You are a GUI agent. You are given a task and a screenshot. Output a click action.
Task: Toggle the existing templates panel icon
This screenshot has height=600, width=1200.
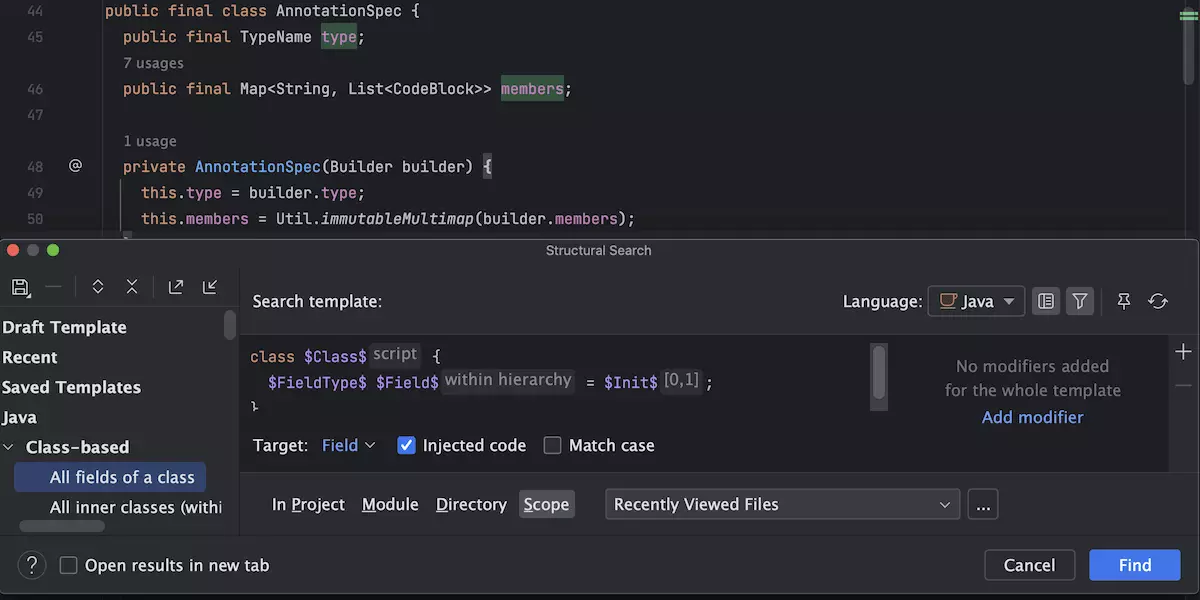1046,301
